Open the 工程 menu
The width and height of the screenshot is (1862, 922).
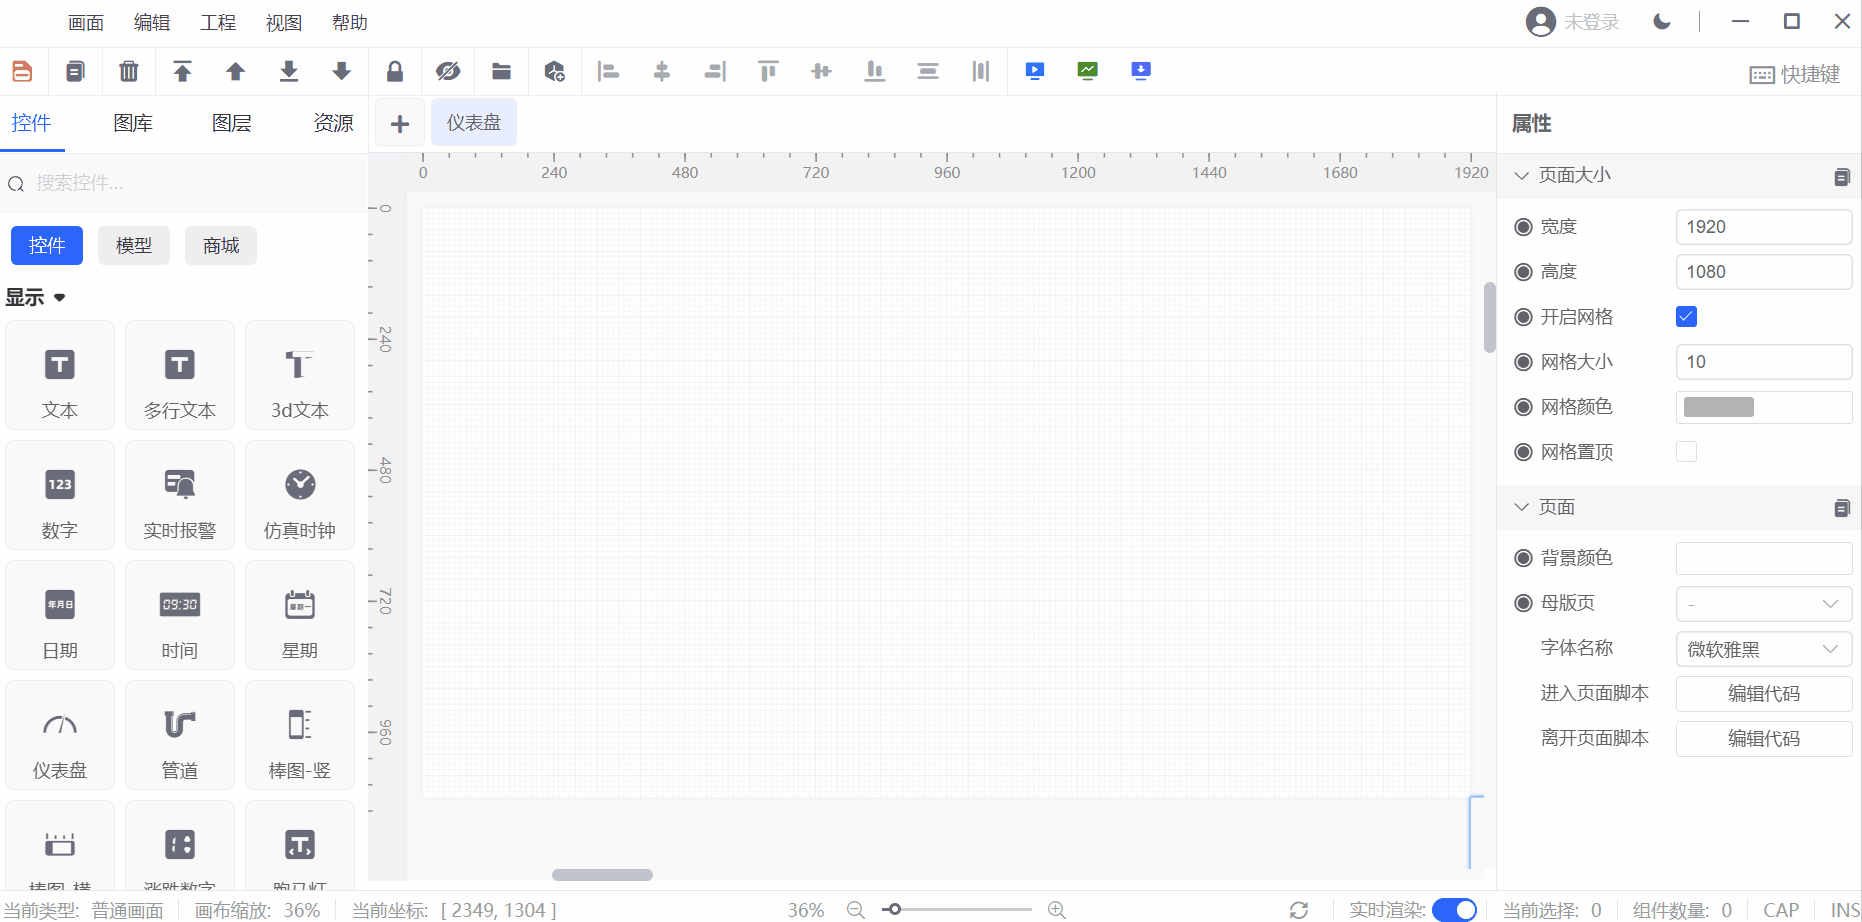click(x=218, y=22)
